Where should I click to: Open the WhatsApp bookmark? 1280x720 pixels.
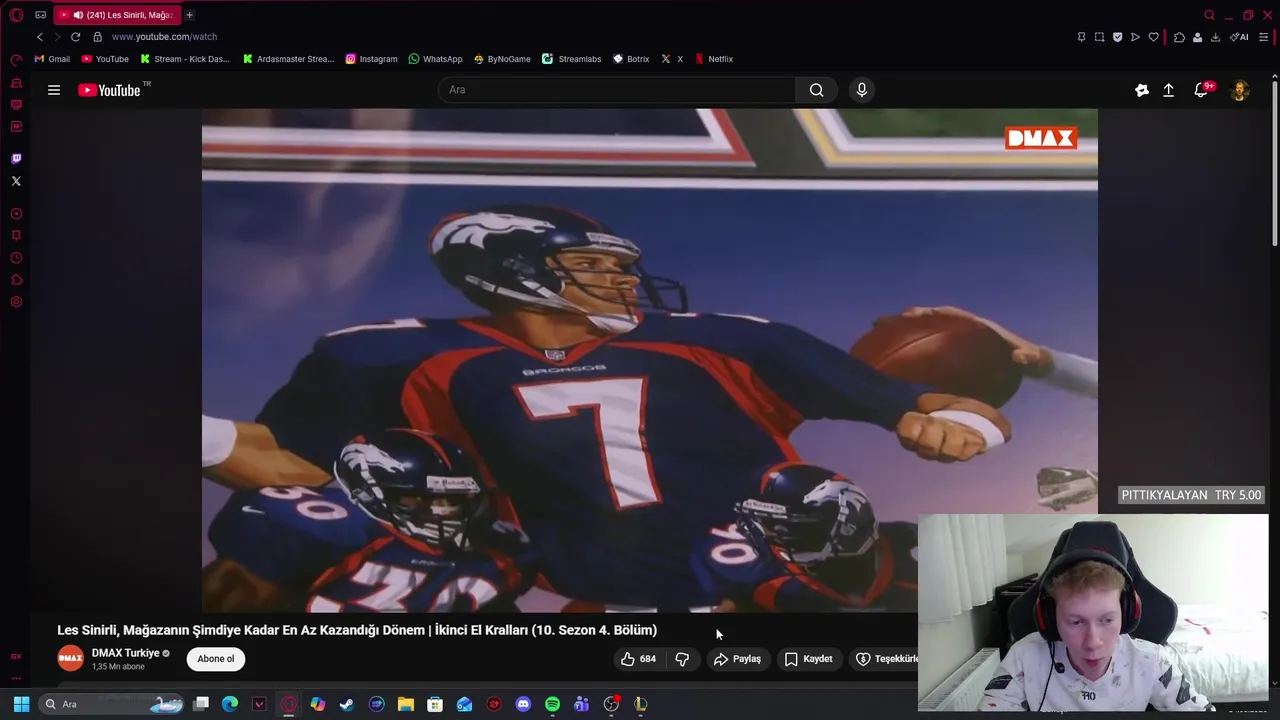click(x=435, y=59)
